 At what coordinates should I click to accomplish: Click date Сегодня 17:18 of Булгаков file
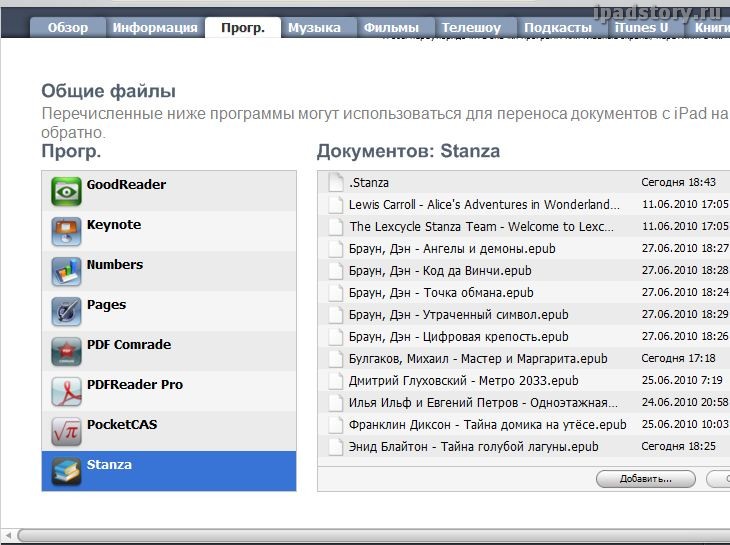[678, 358]
